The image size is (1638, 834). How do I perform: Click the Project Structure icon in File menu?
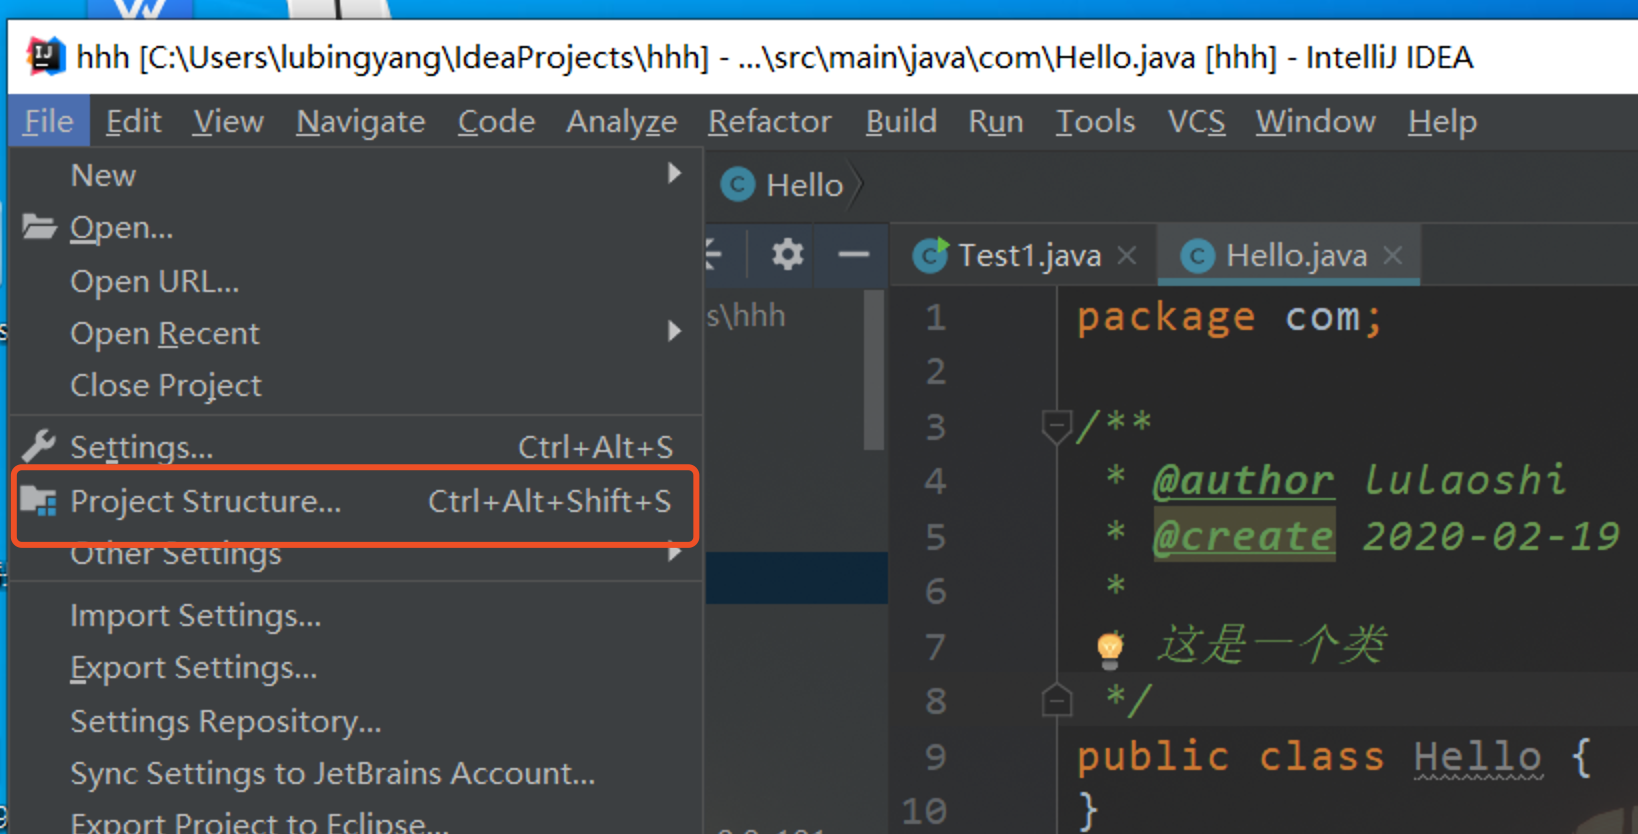pos(39,501)
